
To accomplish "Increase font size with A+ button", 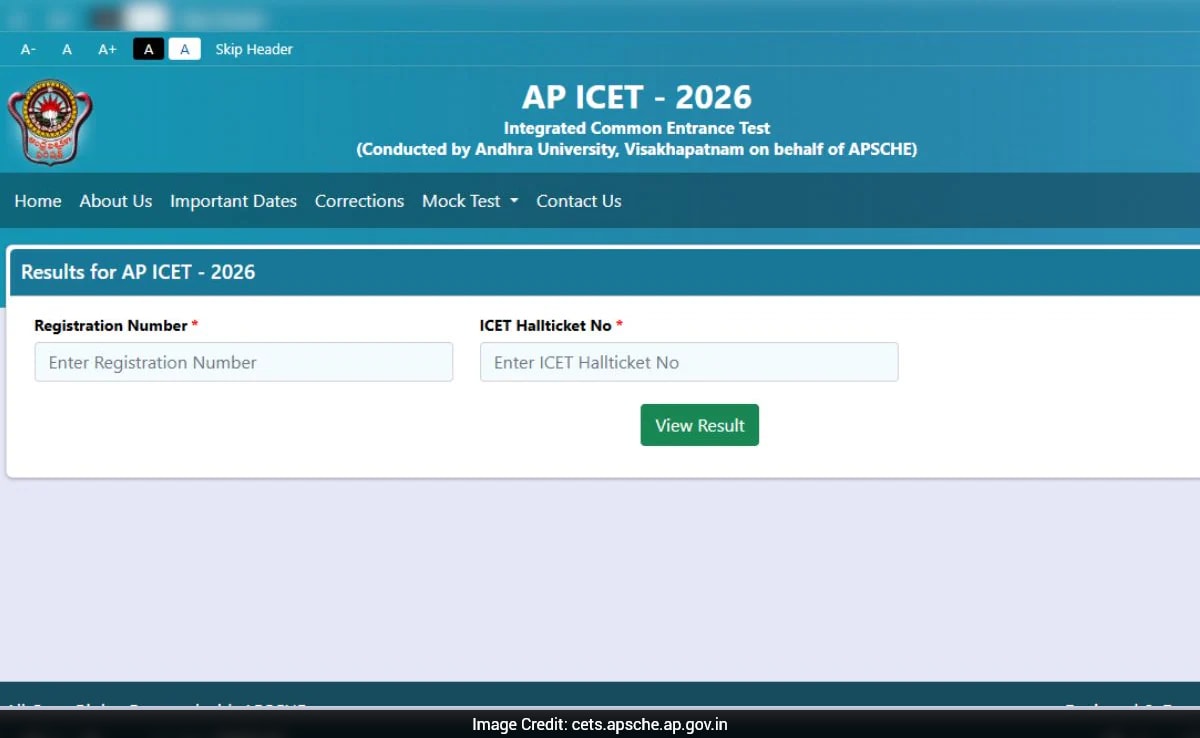I will pos(107,49).
